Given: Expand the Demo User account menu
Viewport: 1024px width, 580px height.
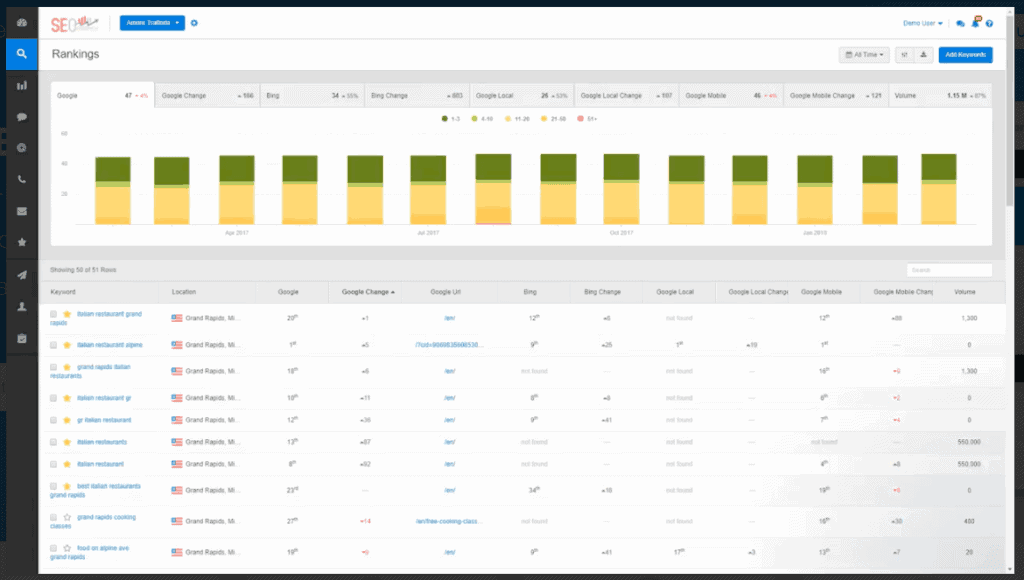Looking at the screenshot, I should [922, 24].
